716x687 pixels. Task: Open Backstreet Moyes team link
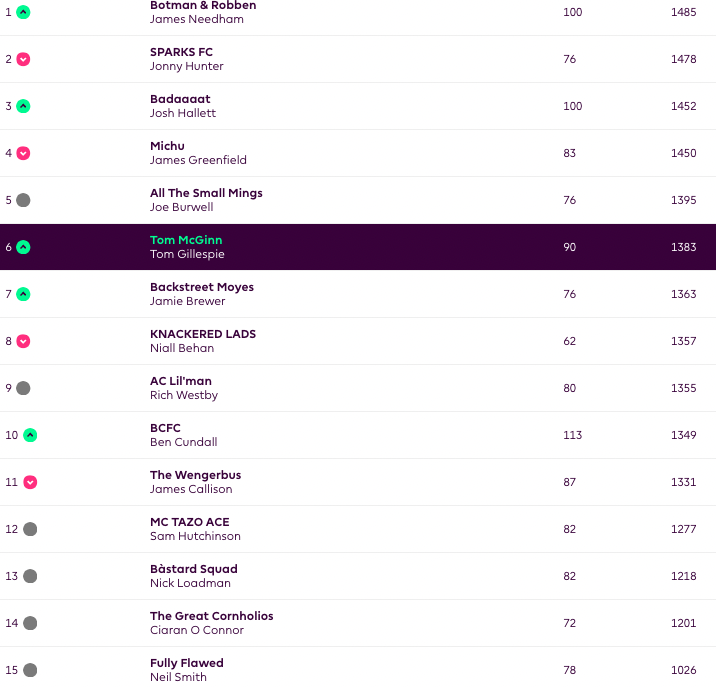click(x=202, y=287)
